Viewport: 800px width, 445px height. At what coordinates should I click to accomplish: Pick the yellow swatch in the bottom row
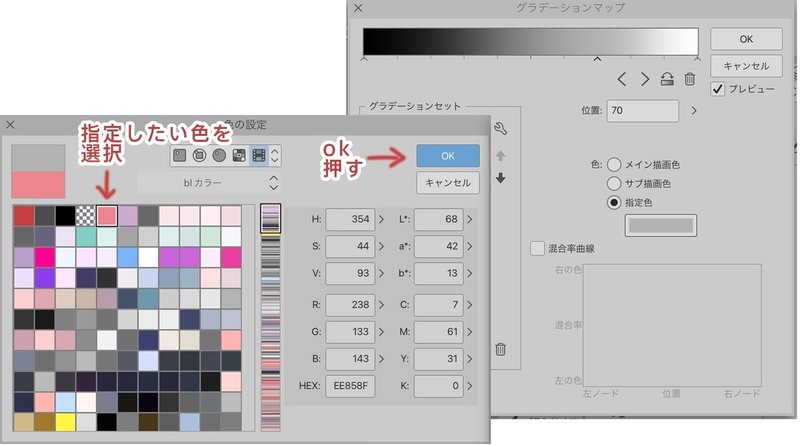65,423
